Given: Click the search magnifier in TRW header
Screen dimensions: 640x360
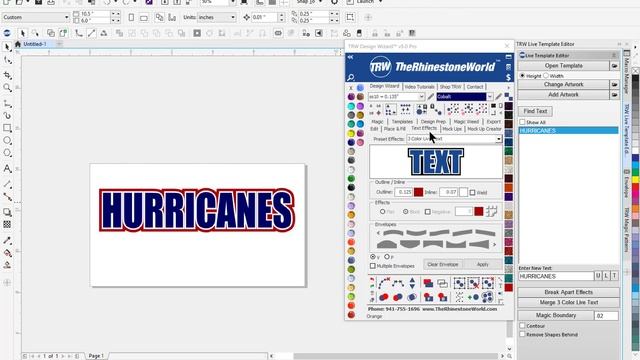Looking at the screenshot, I should [x=351, y=77].
